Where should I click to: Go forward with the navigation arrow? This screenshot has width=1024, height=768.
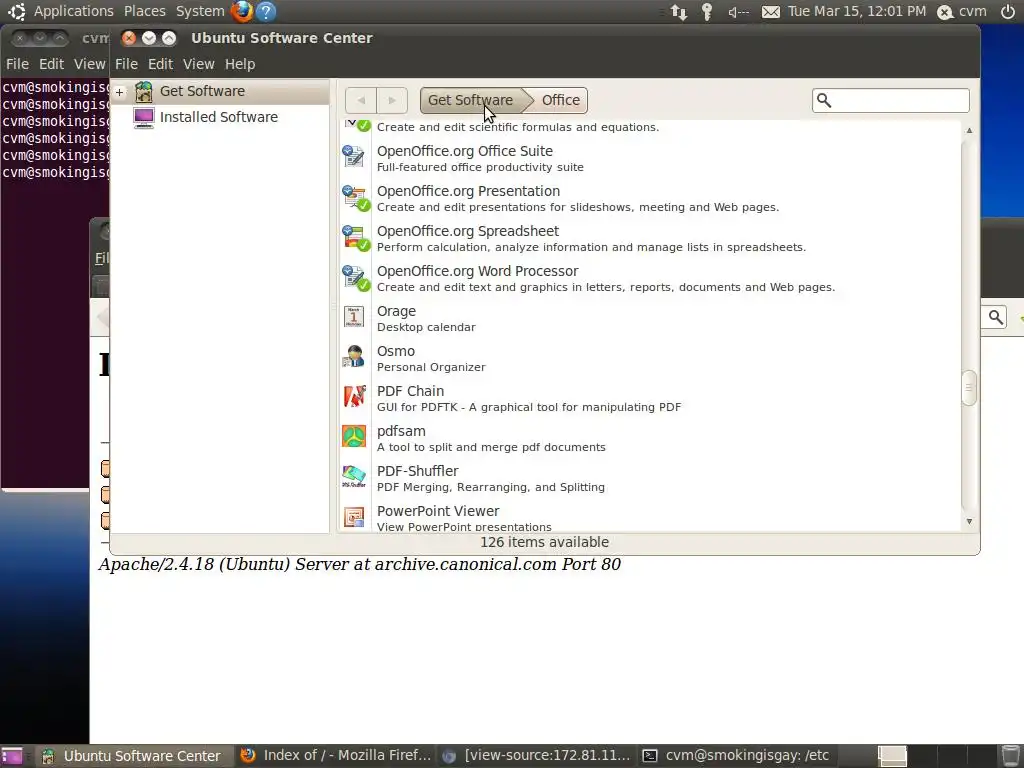coord(392,100)
